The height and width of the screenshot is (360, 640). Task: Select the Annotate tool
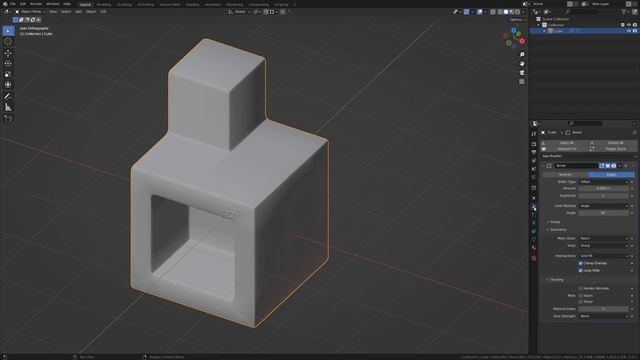tap(8, 97)
